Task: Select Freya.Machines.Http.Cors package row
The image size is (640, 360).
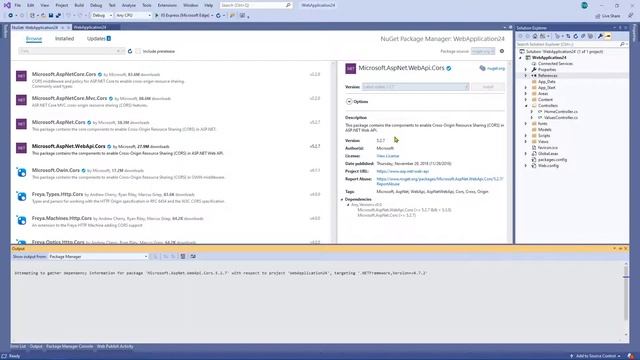Action: pyautogui.click(x=171, y=222)
